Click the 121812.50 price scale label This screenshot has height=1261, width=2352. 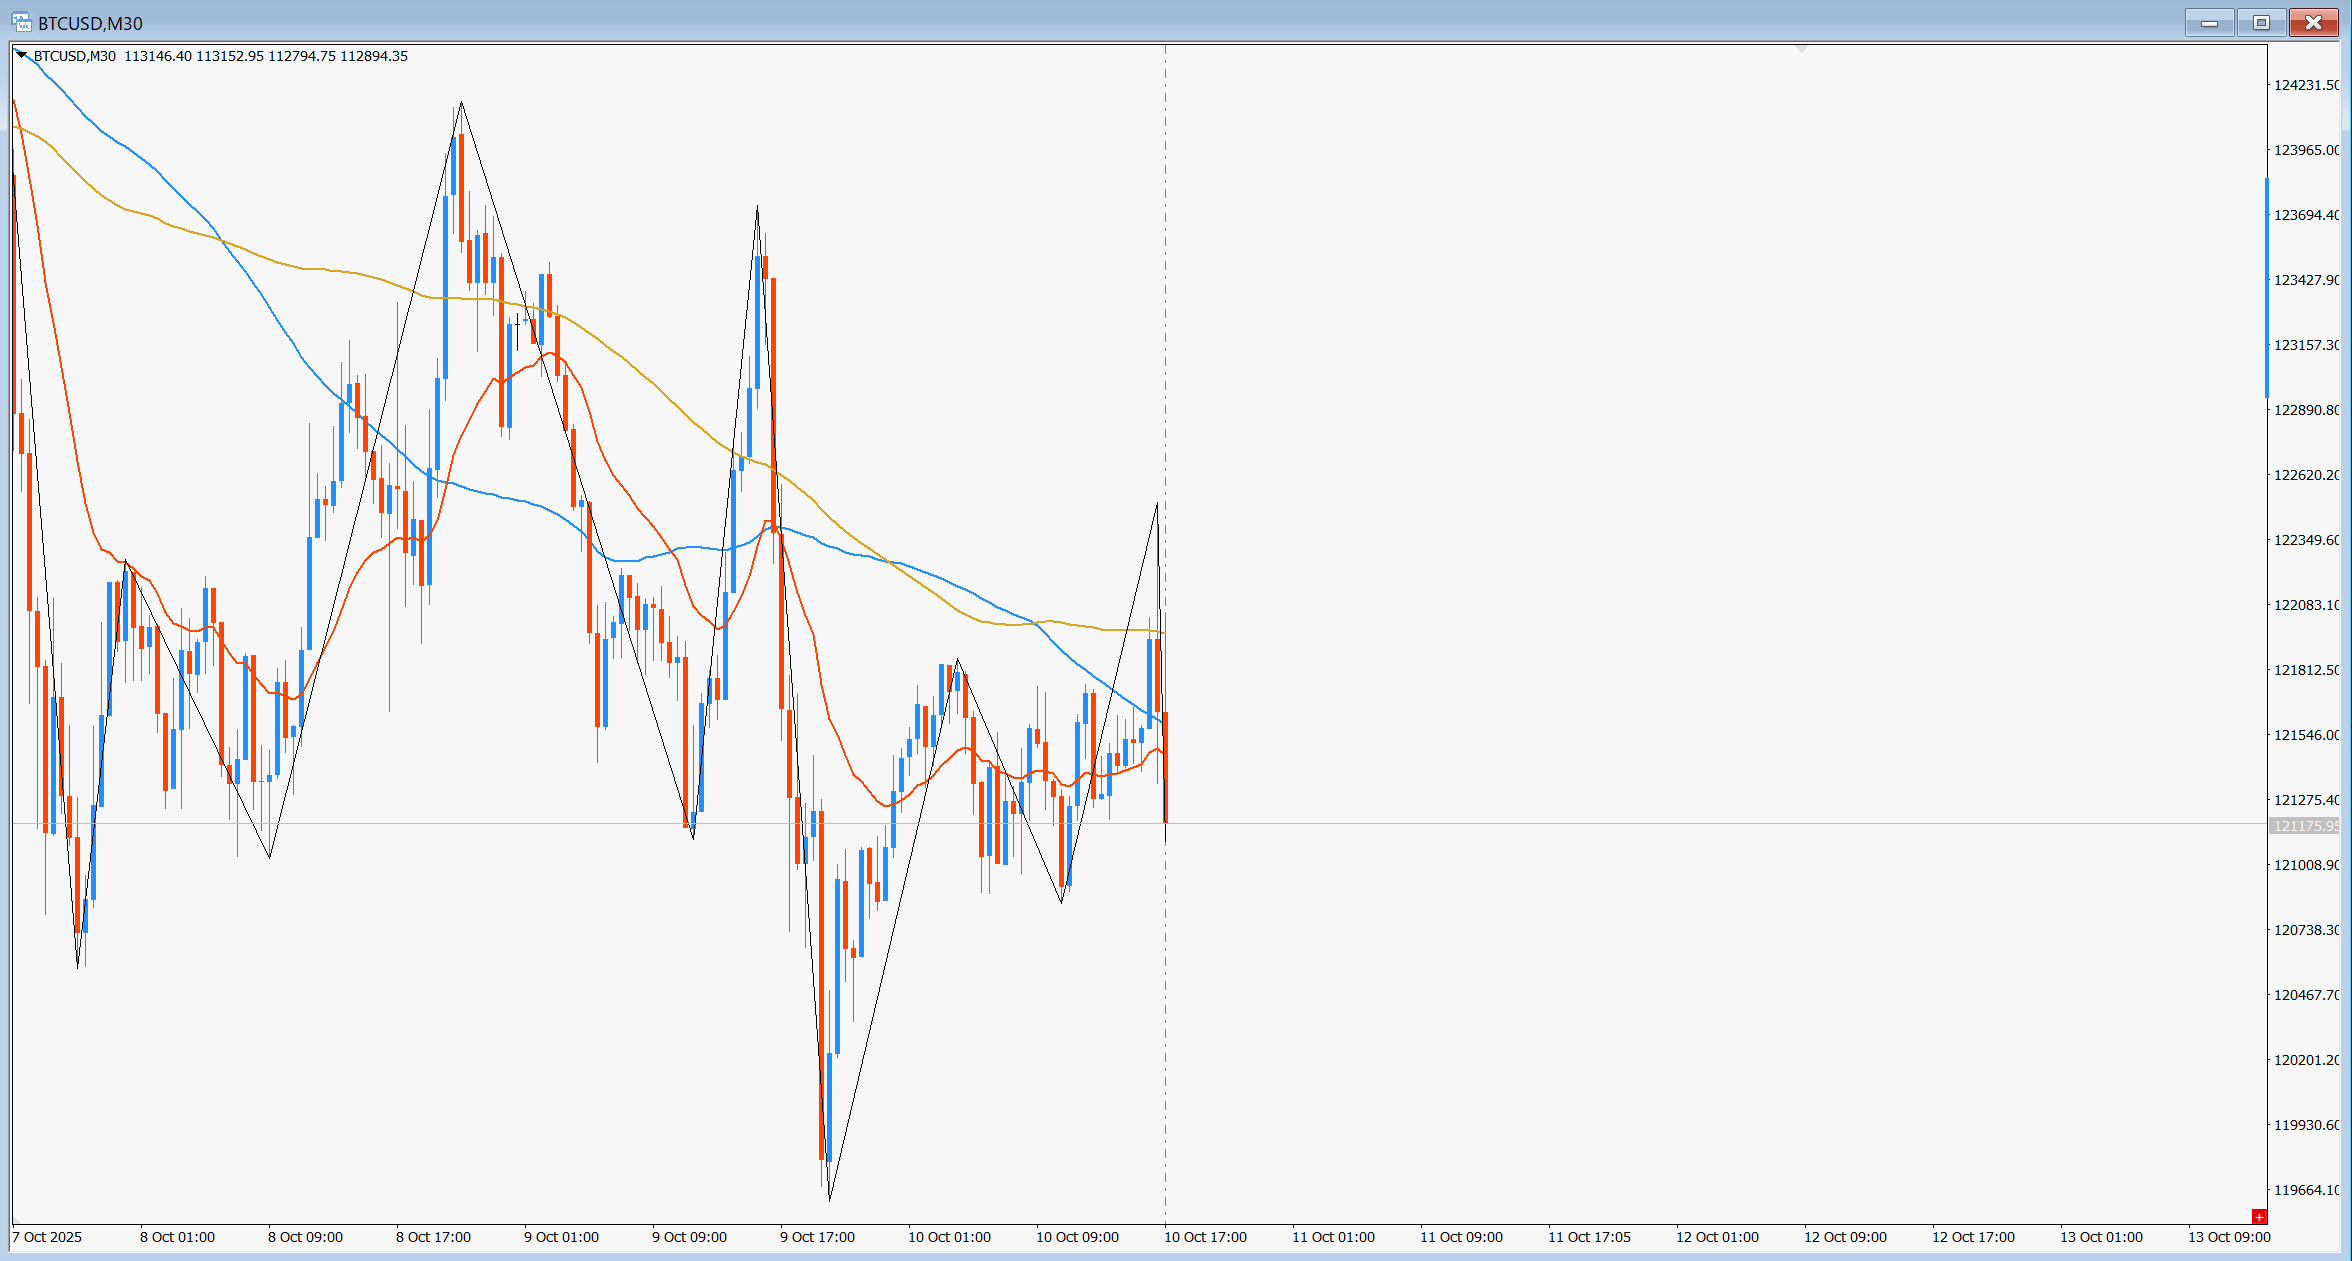point(2306,670)
